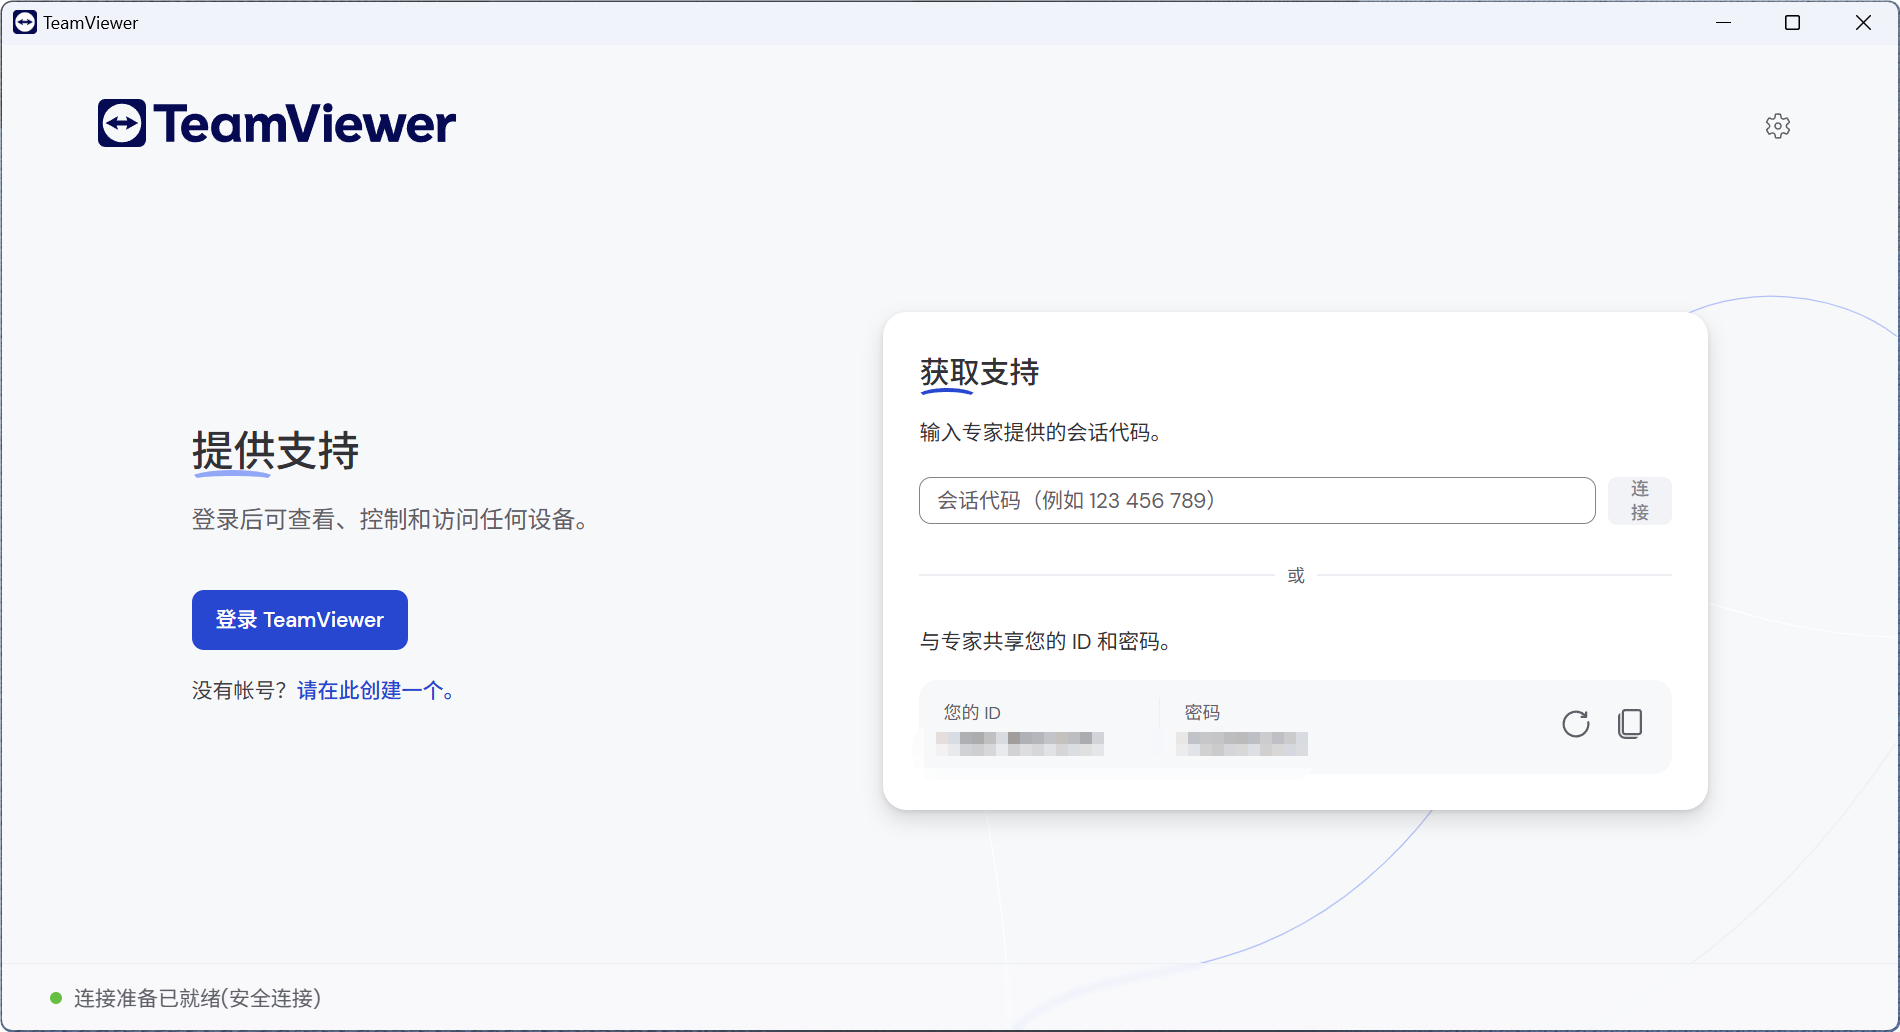The image size is (1900, 1032).
Task: Click the green connection status dot
Action: (x=56, y=998)
